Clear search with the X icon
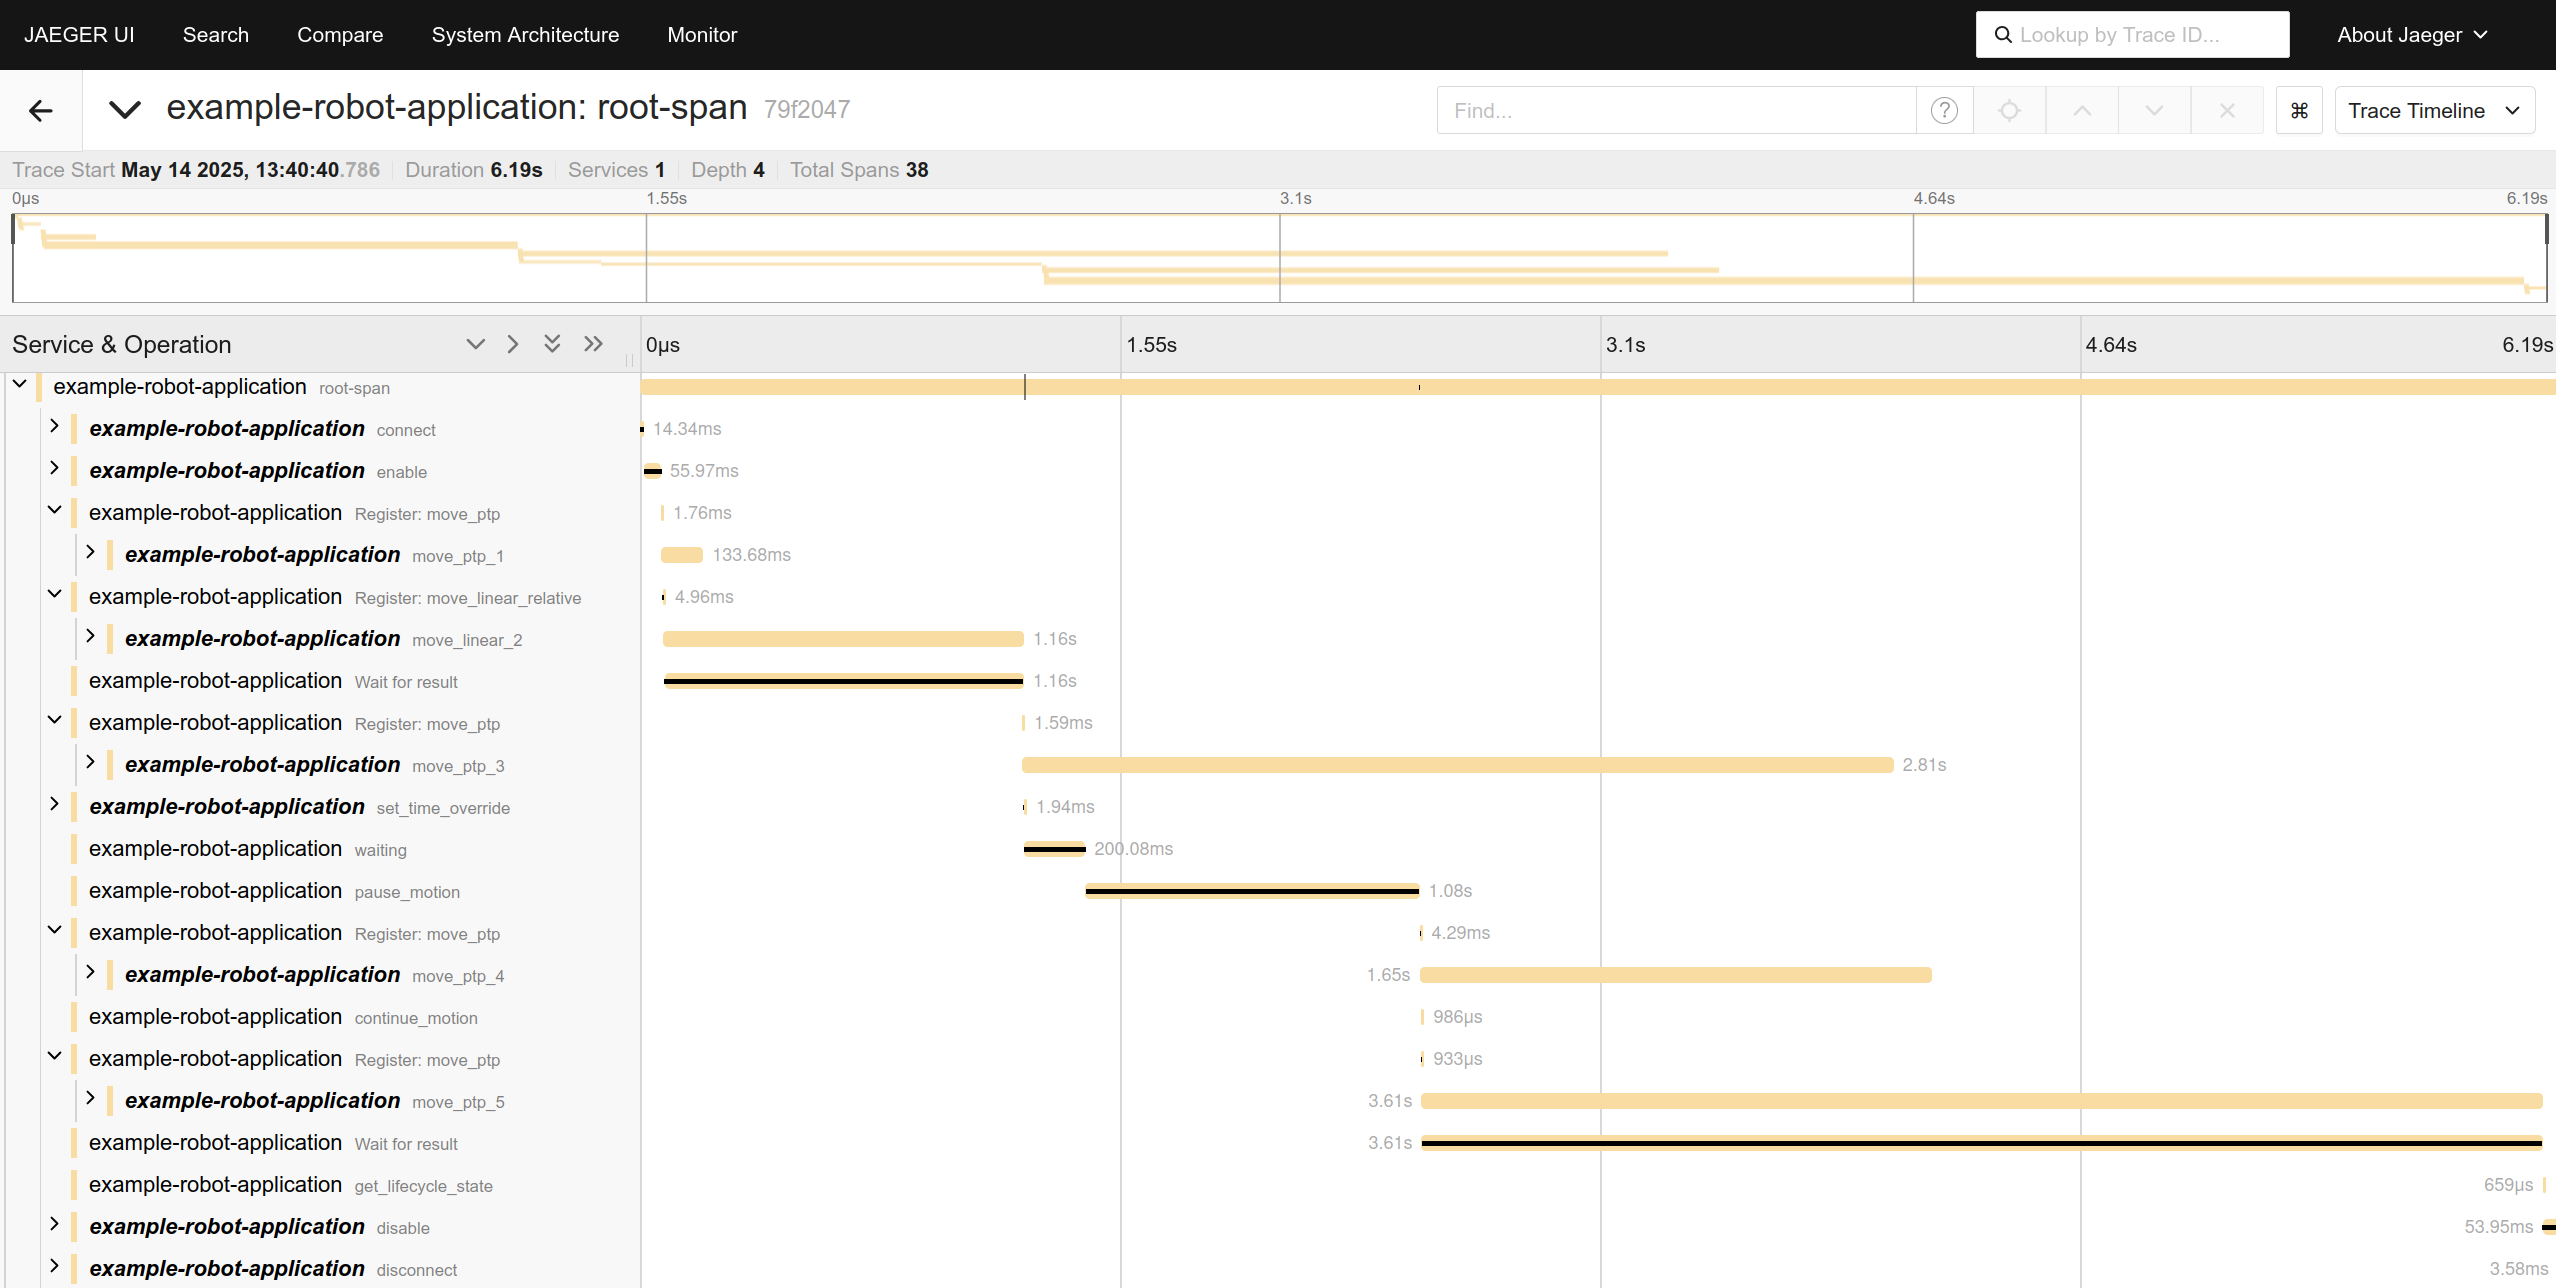The height and width of the screenshot is (1288, 2556). tap(2227, 110)
